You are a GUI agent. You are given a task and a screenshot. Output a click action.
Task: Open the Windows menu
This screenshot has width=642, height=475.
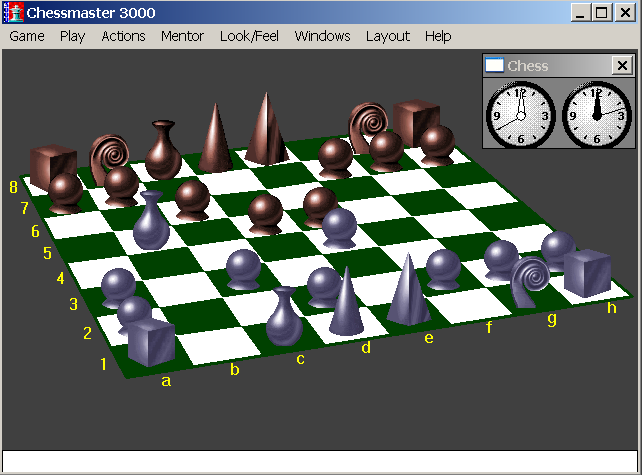point(323,36)
